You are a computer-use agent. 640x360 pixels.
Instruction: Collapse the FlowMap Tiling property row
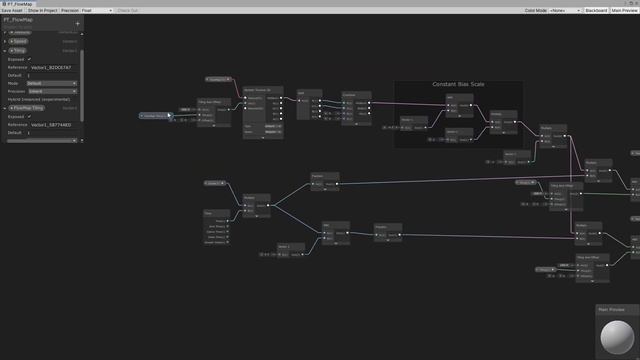[5, 108]
